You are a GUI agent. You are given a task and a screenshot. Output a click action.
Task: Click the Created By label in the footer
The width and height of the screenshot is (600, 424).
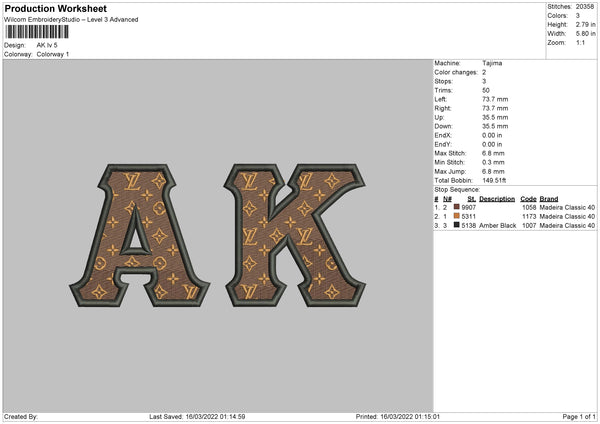tap(21, 416)
